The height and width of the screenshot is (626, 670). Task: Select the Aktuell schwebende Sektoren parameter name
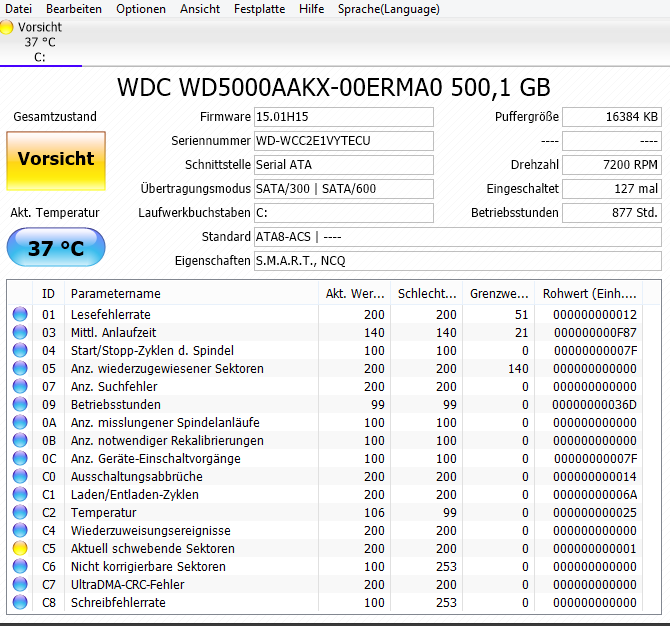[x=153, y=548]
